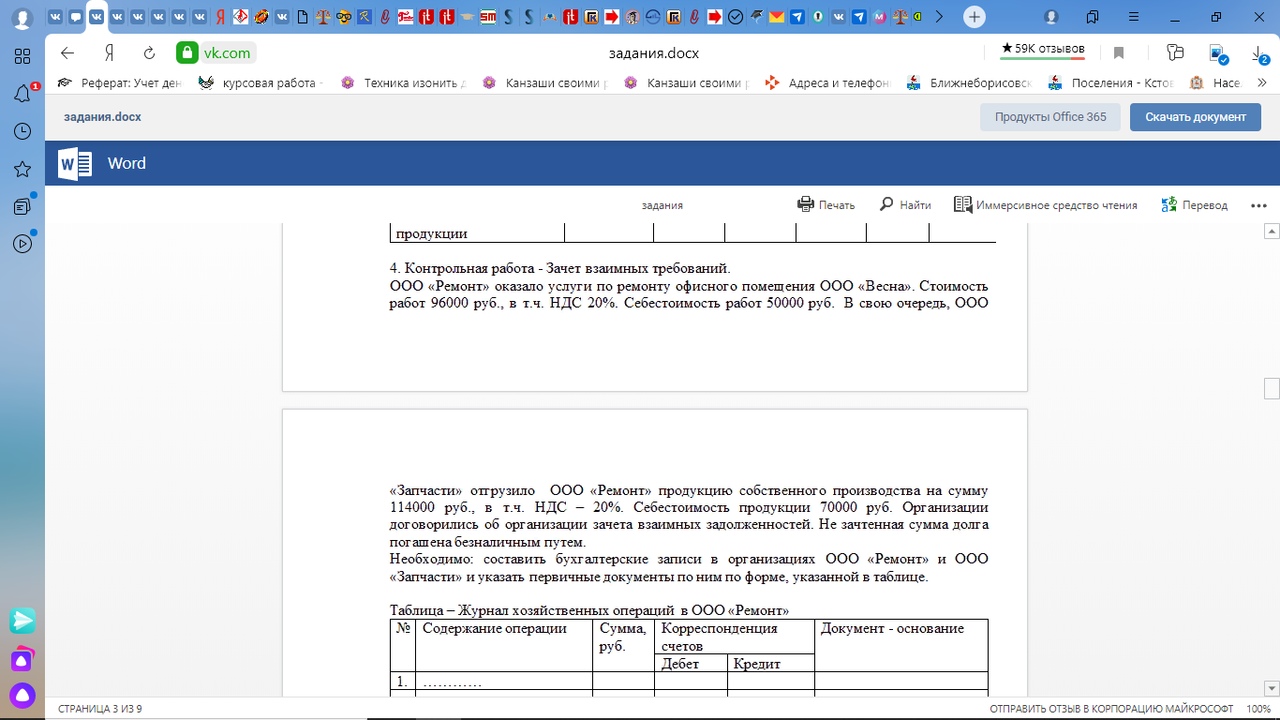Image resolution: width=1280 pixels, height=720 pixels.
Task: Click the Word logo icon
Action: [x=75, y=163]
